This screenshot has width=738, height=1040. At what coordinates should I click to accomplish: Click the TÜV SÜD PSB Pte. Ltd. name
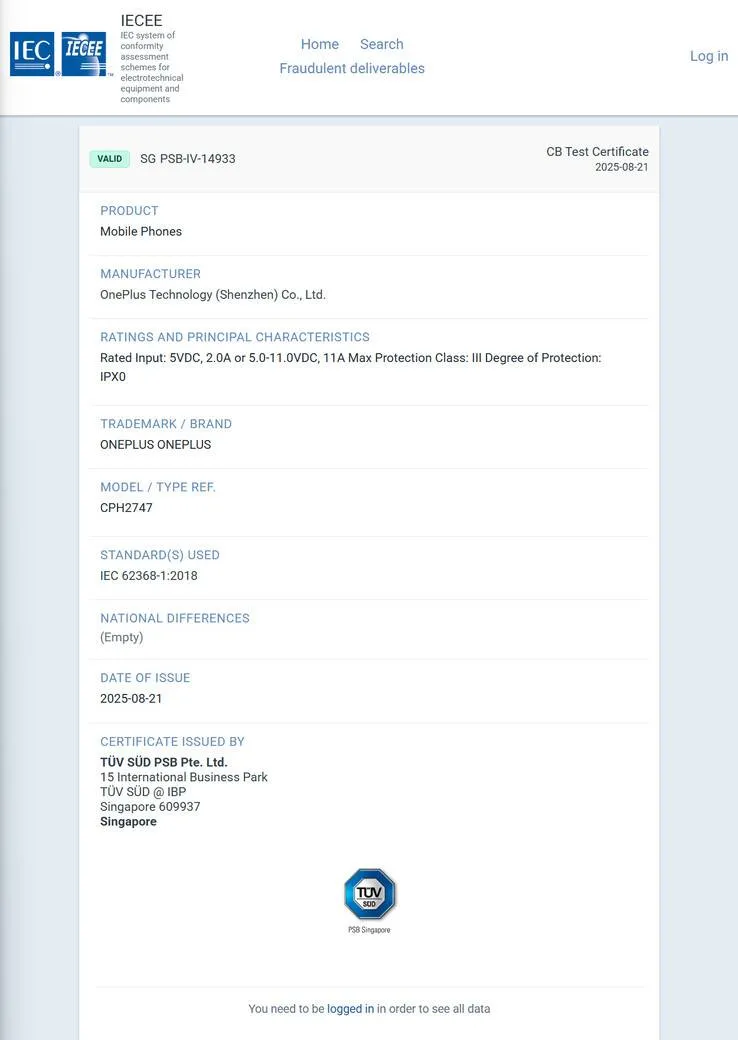[x=164, y=762]
